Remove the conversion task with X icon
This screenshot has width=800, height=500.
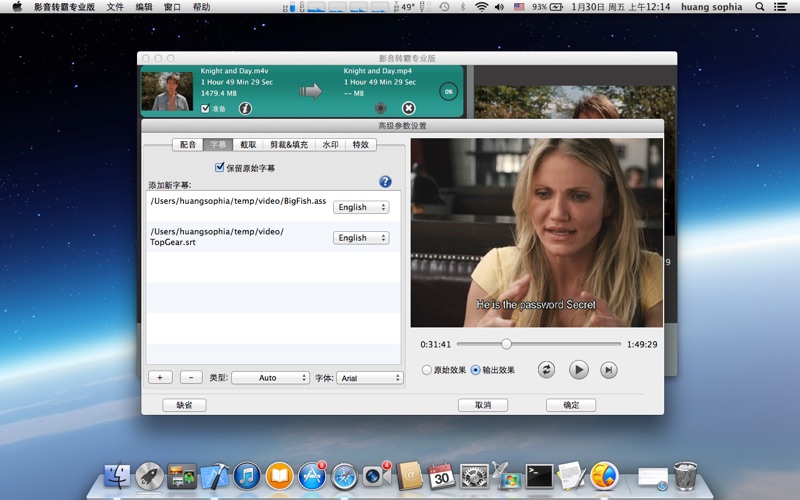408,108
